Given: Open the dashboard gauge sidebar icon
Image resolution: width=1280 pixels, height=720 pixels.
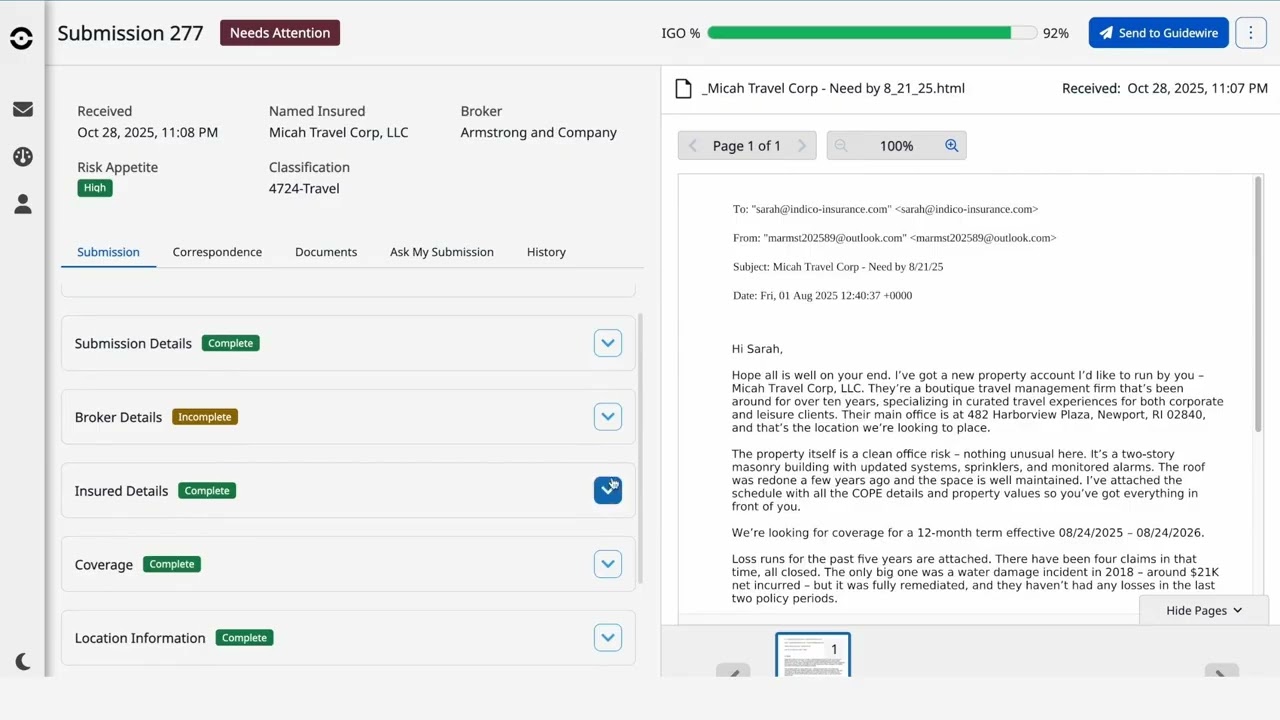Looking at the screenshot, I should (x=22, y=157).
